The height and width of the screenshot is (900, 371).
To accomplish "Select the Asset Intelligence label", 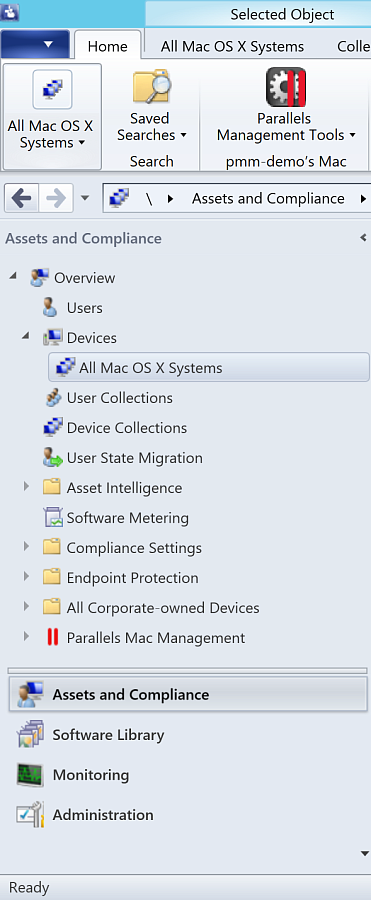I will 124,488.
